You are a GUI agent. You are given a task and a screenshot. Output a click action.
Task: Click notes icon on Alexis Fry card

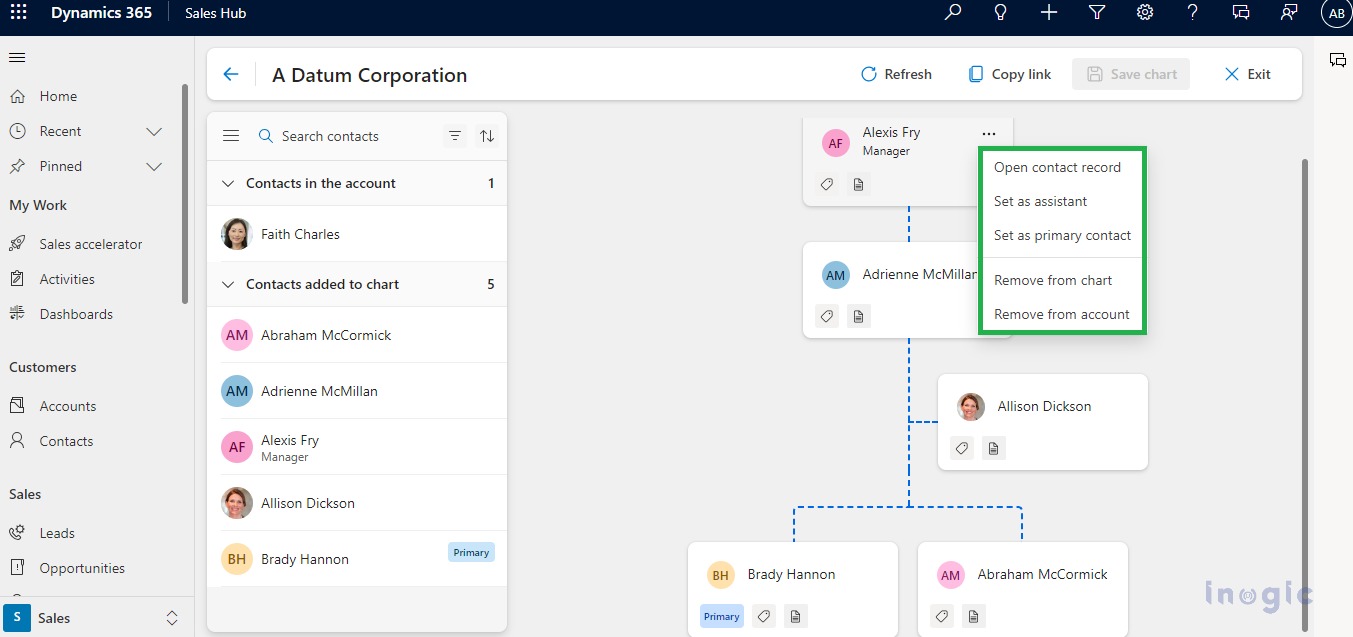pyautogui.click(x=858, y=184)
